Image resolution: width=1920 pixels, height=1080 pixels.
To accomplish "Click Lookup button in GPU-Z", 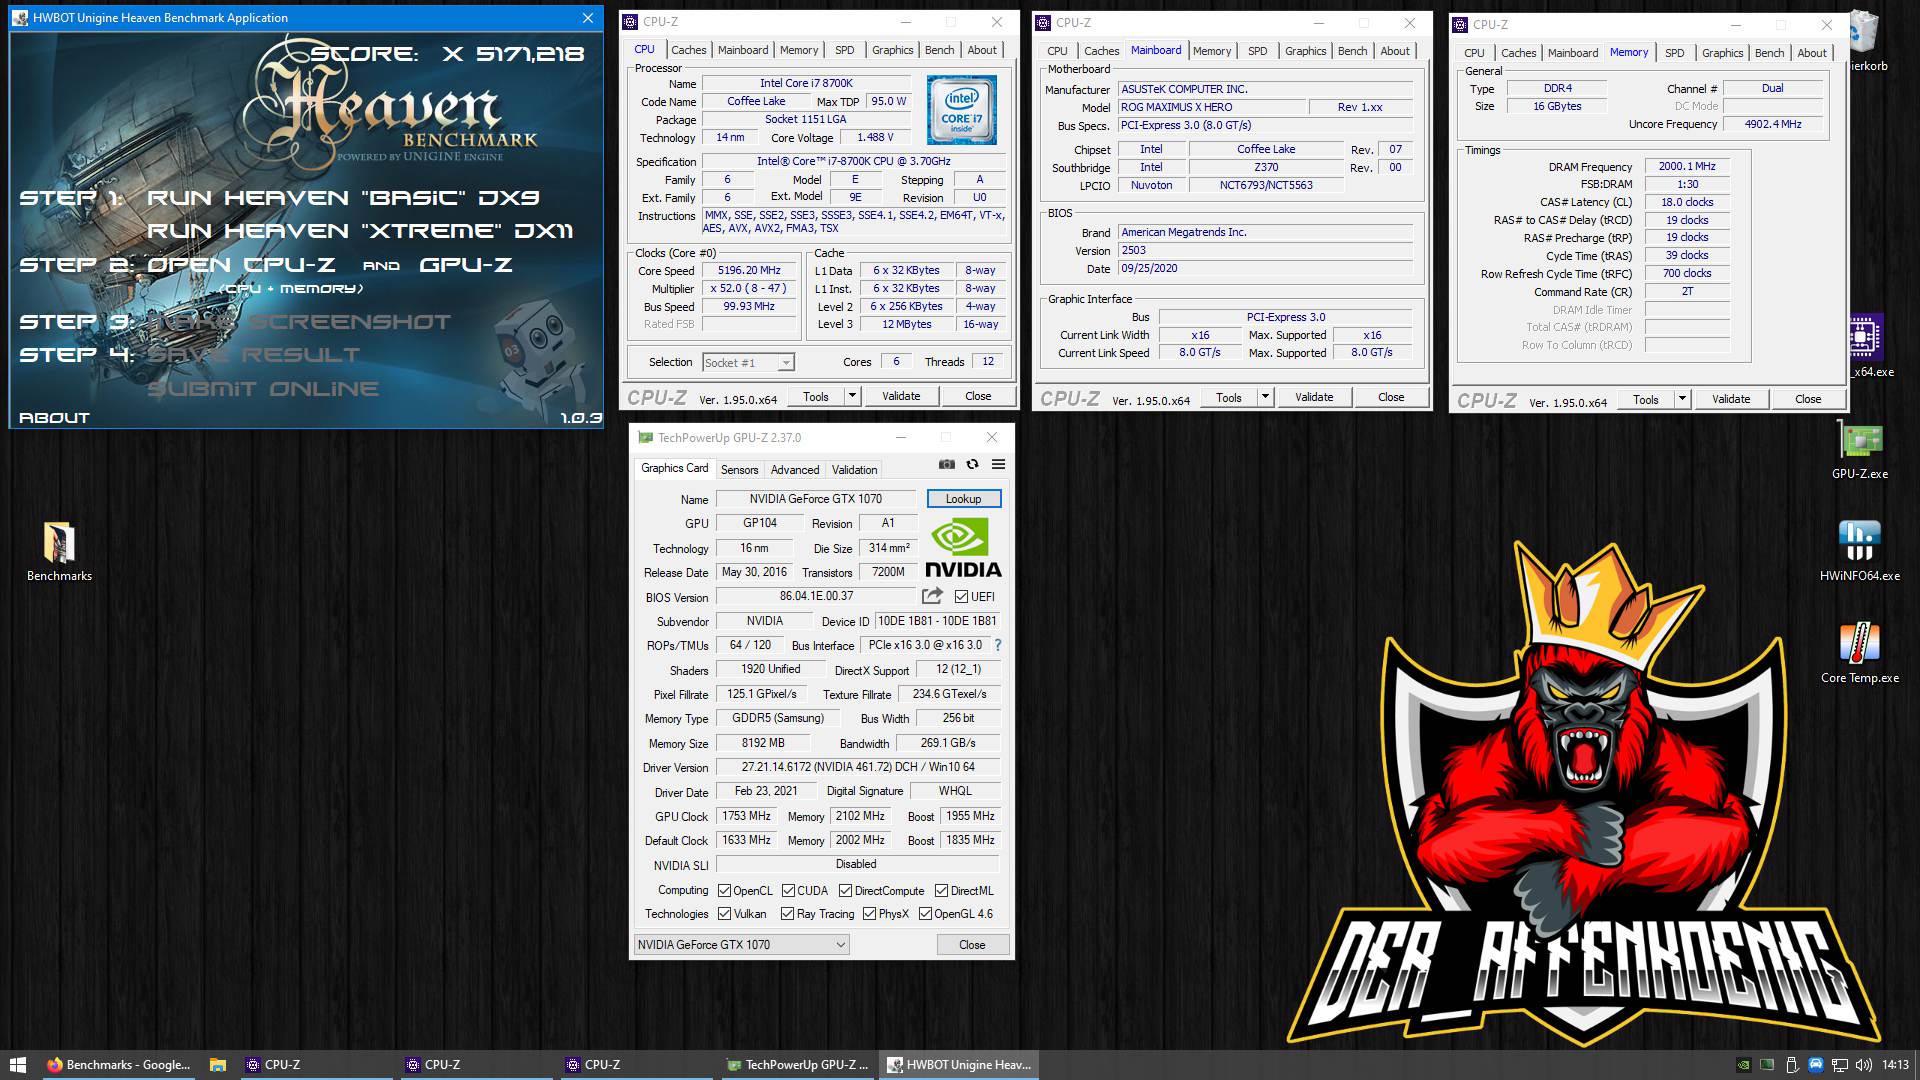I will pos(964,499).
